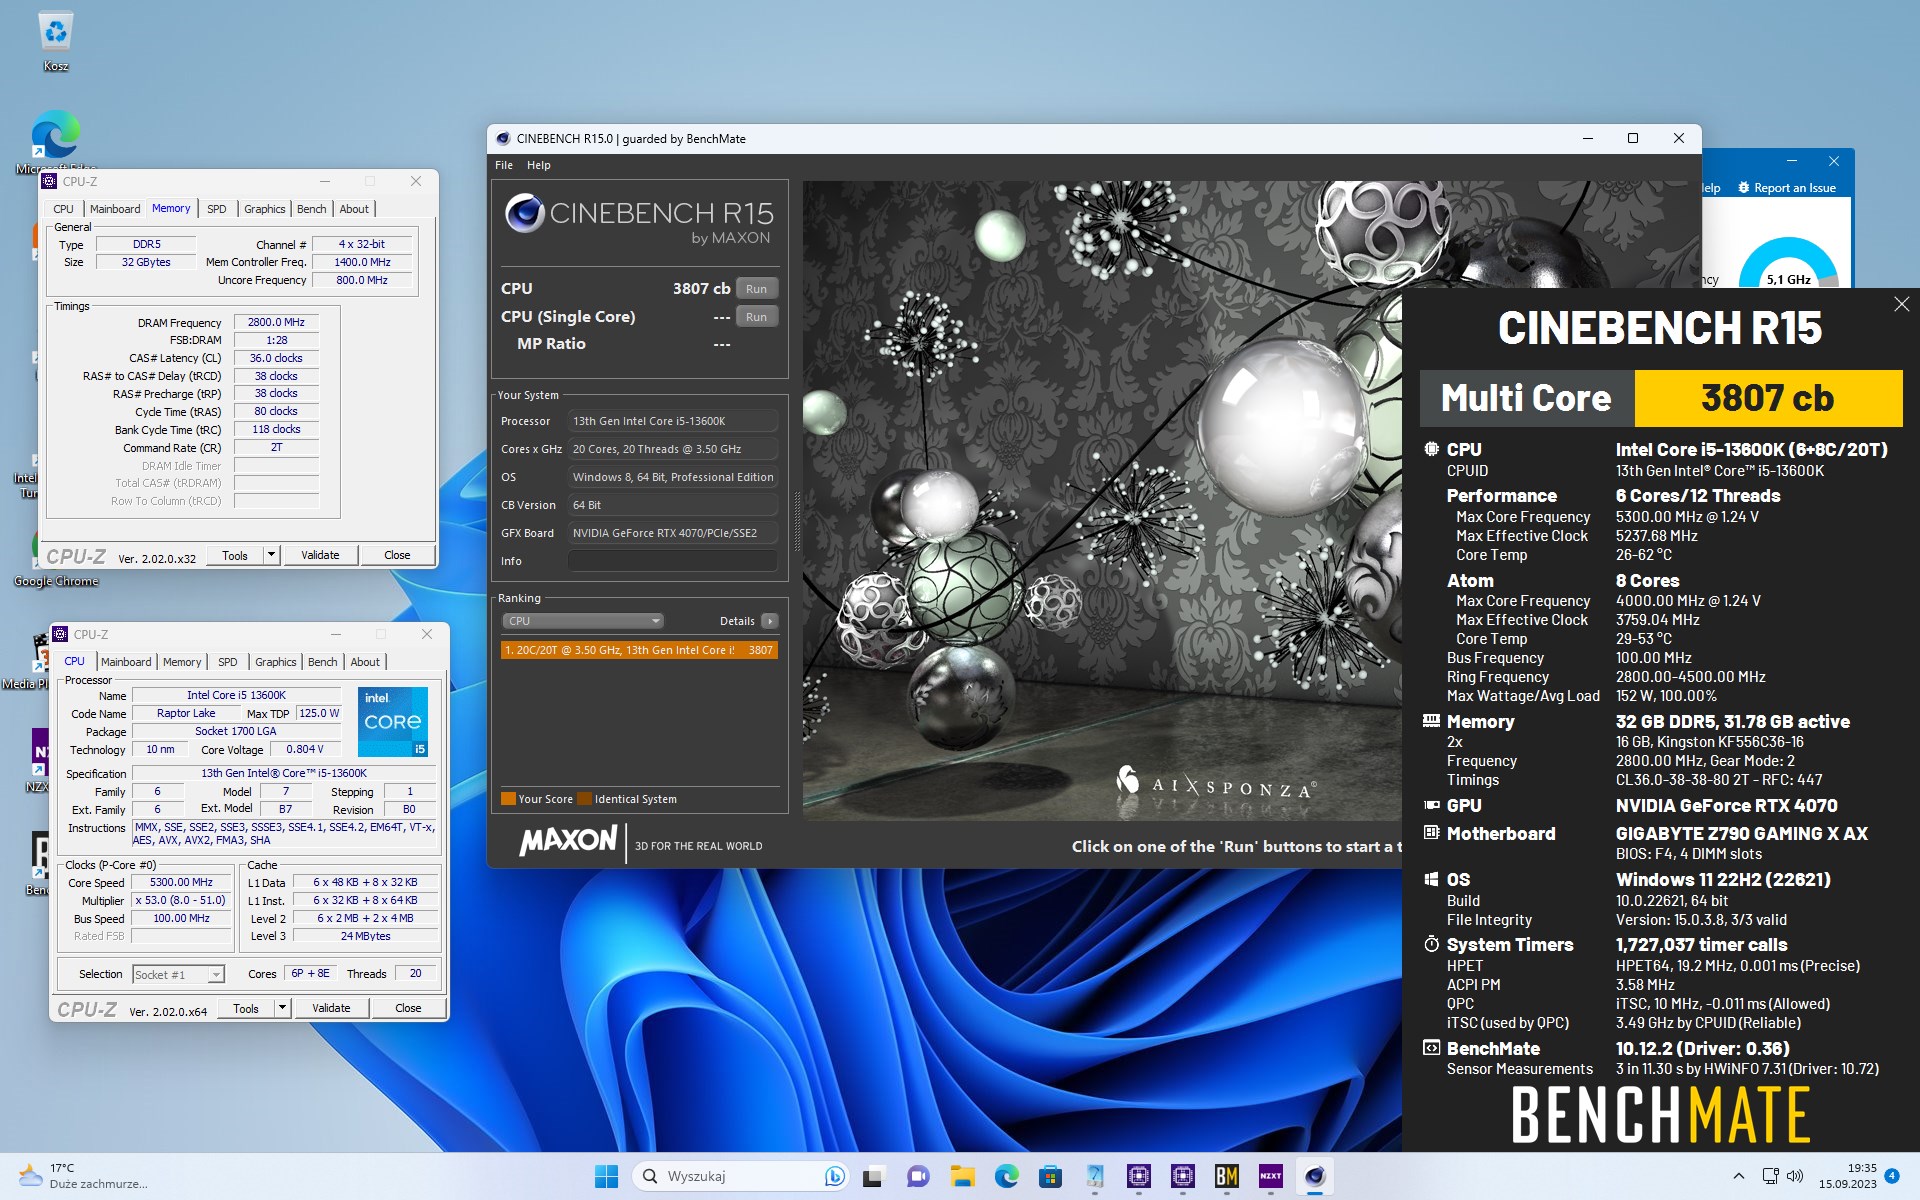
Task: Click Close button in top CPU-Z window
Action: click(397, 556)
